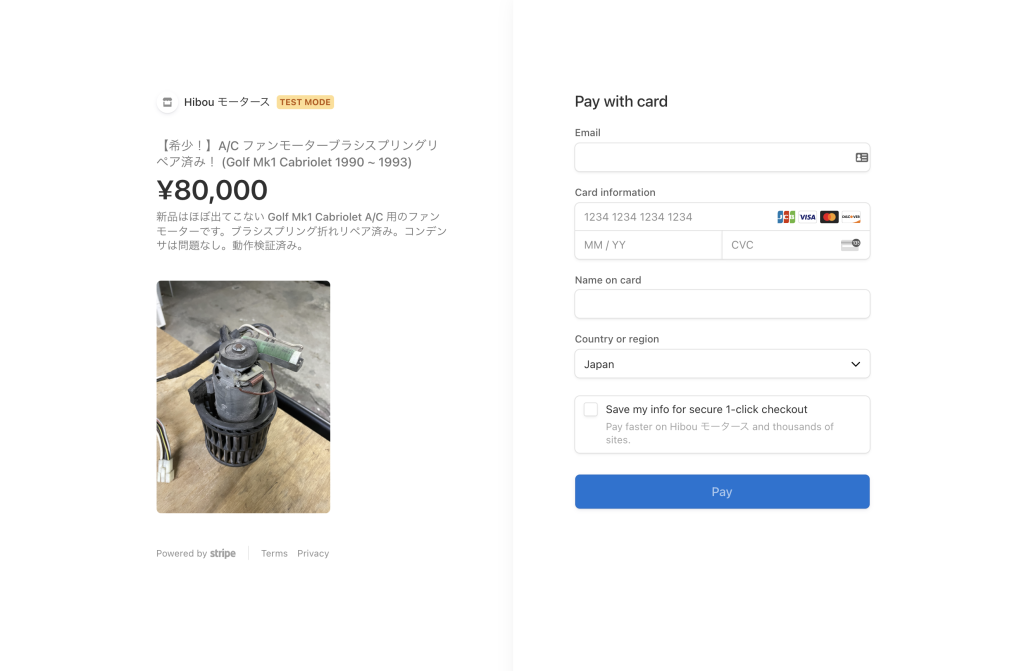Click the fan motor product photo
The width and height of the screenshot is (1024, 671).
pyautogui.click(x=243, y=396)
